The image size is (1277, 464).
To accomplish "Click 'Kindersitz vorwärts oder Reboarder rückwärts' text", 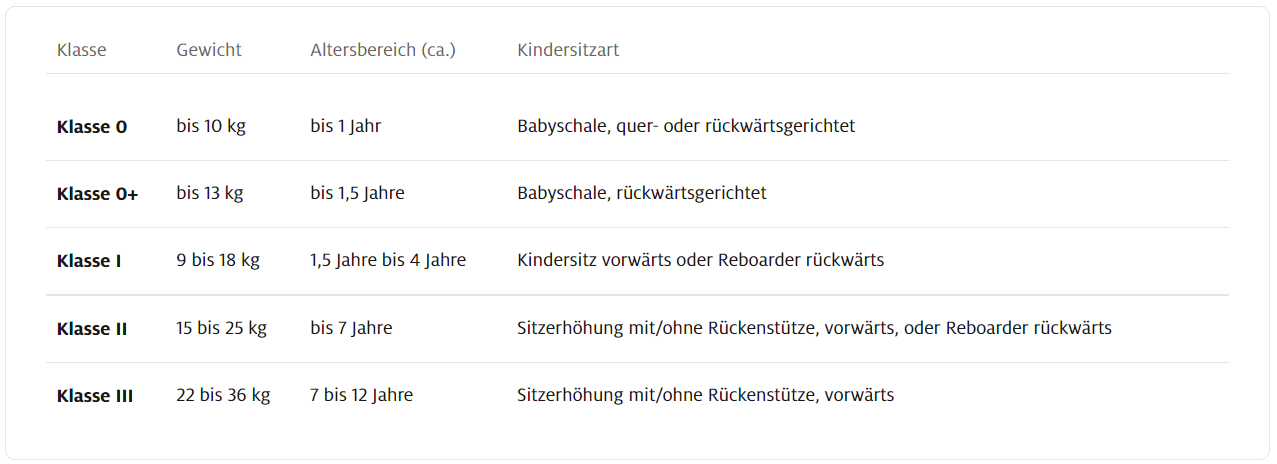I will point(700,260).
